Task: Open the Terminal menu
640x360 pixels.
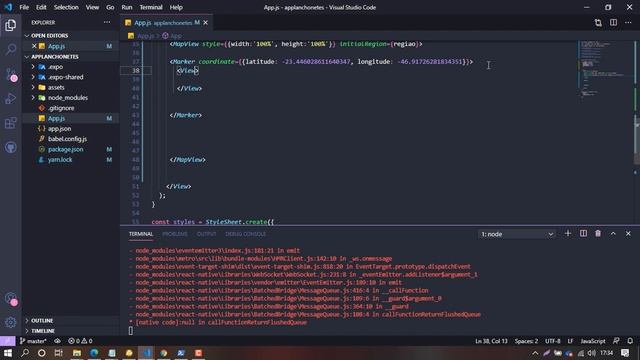Action: (x=151, y=7)
